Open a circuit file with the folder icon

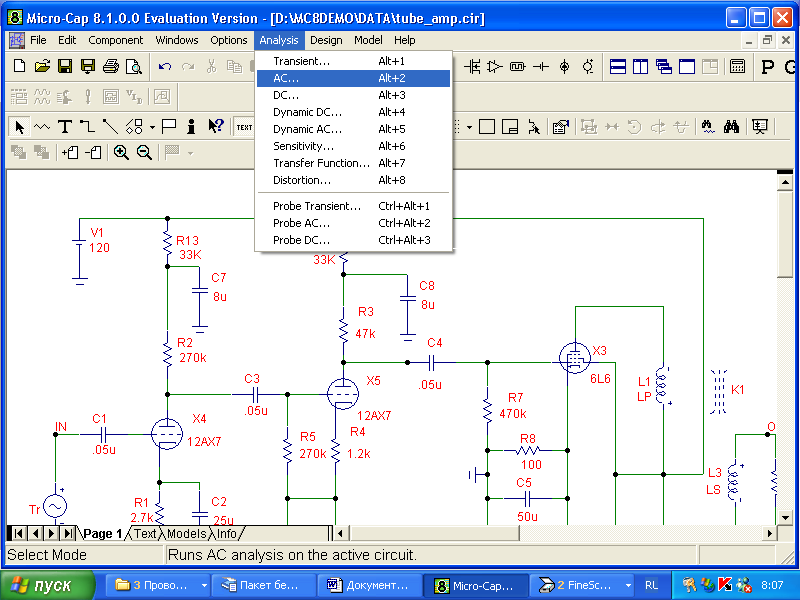coord(42,66)
